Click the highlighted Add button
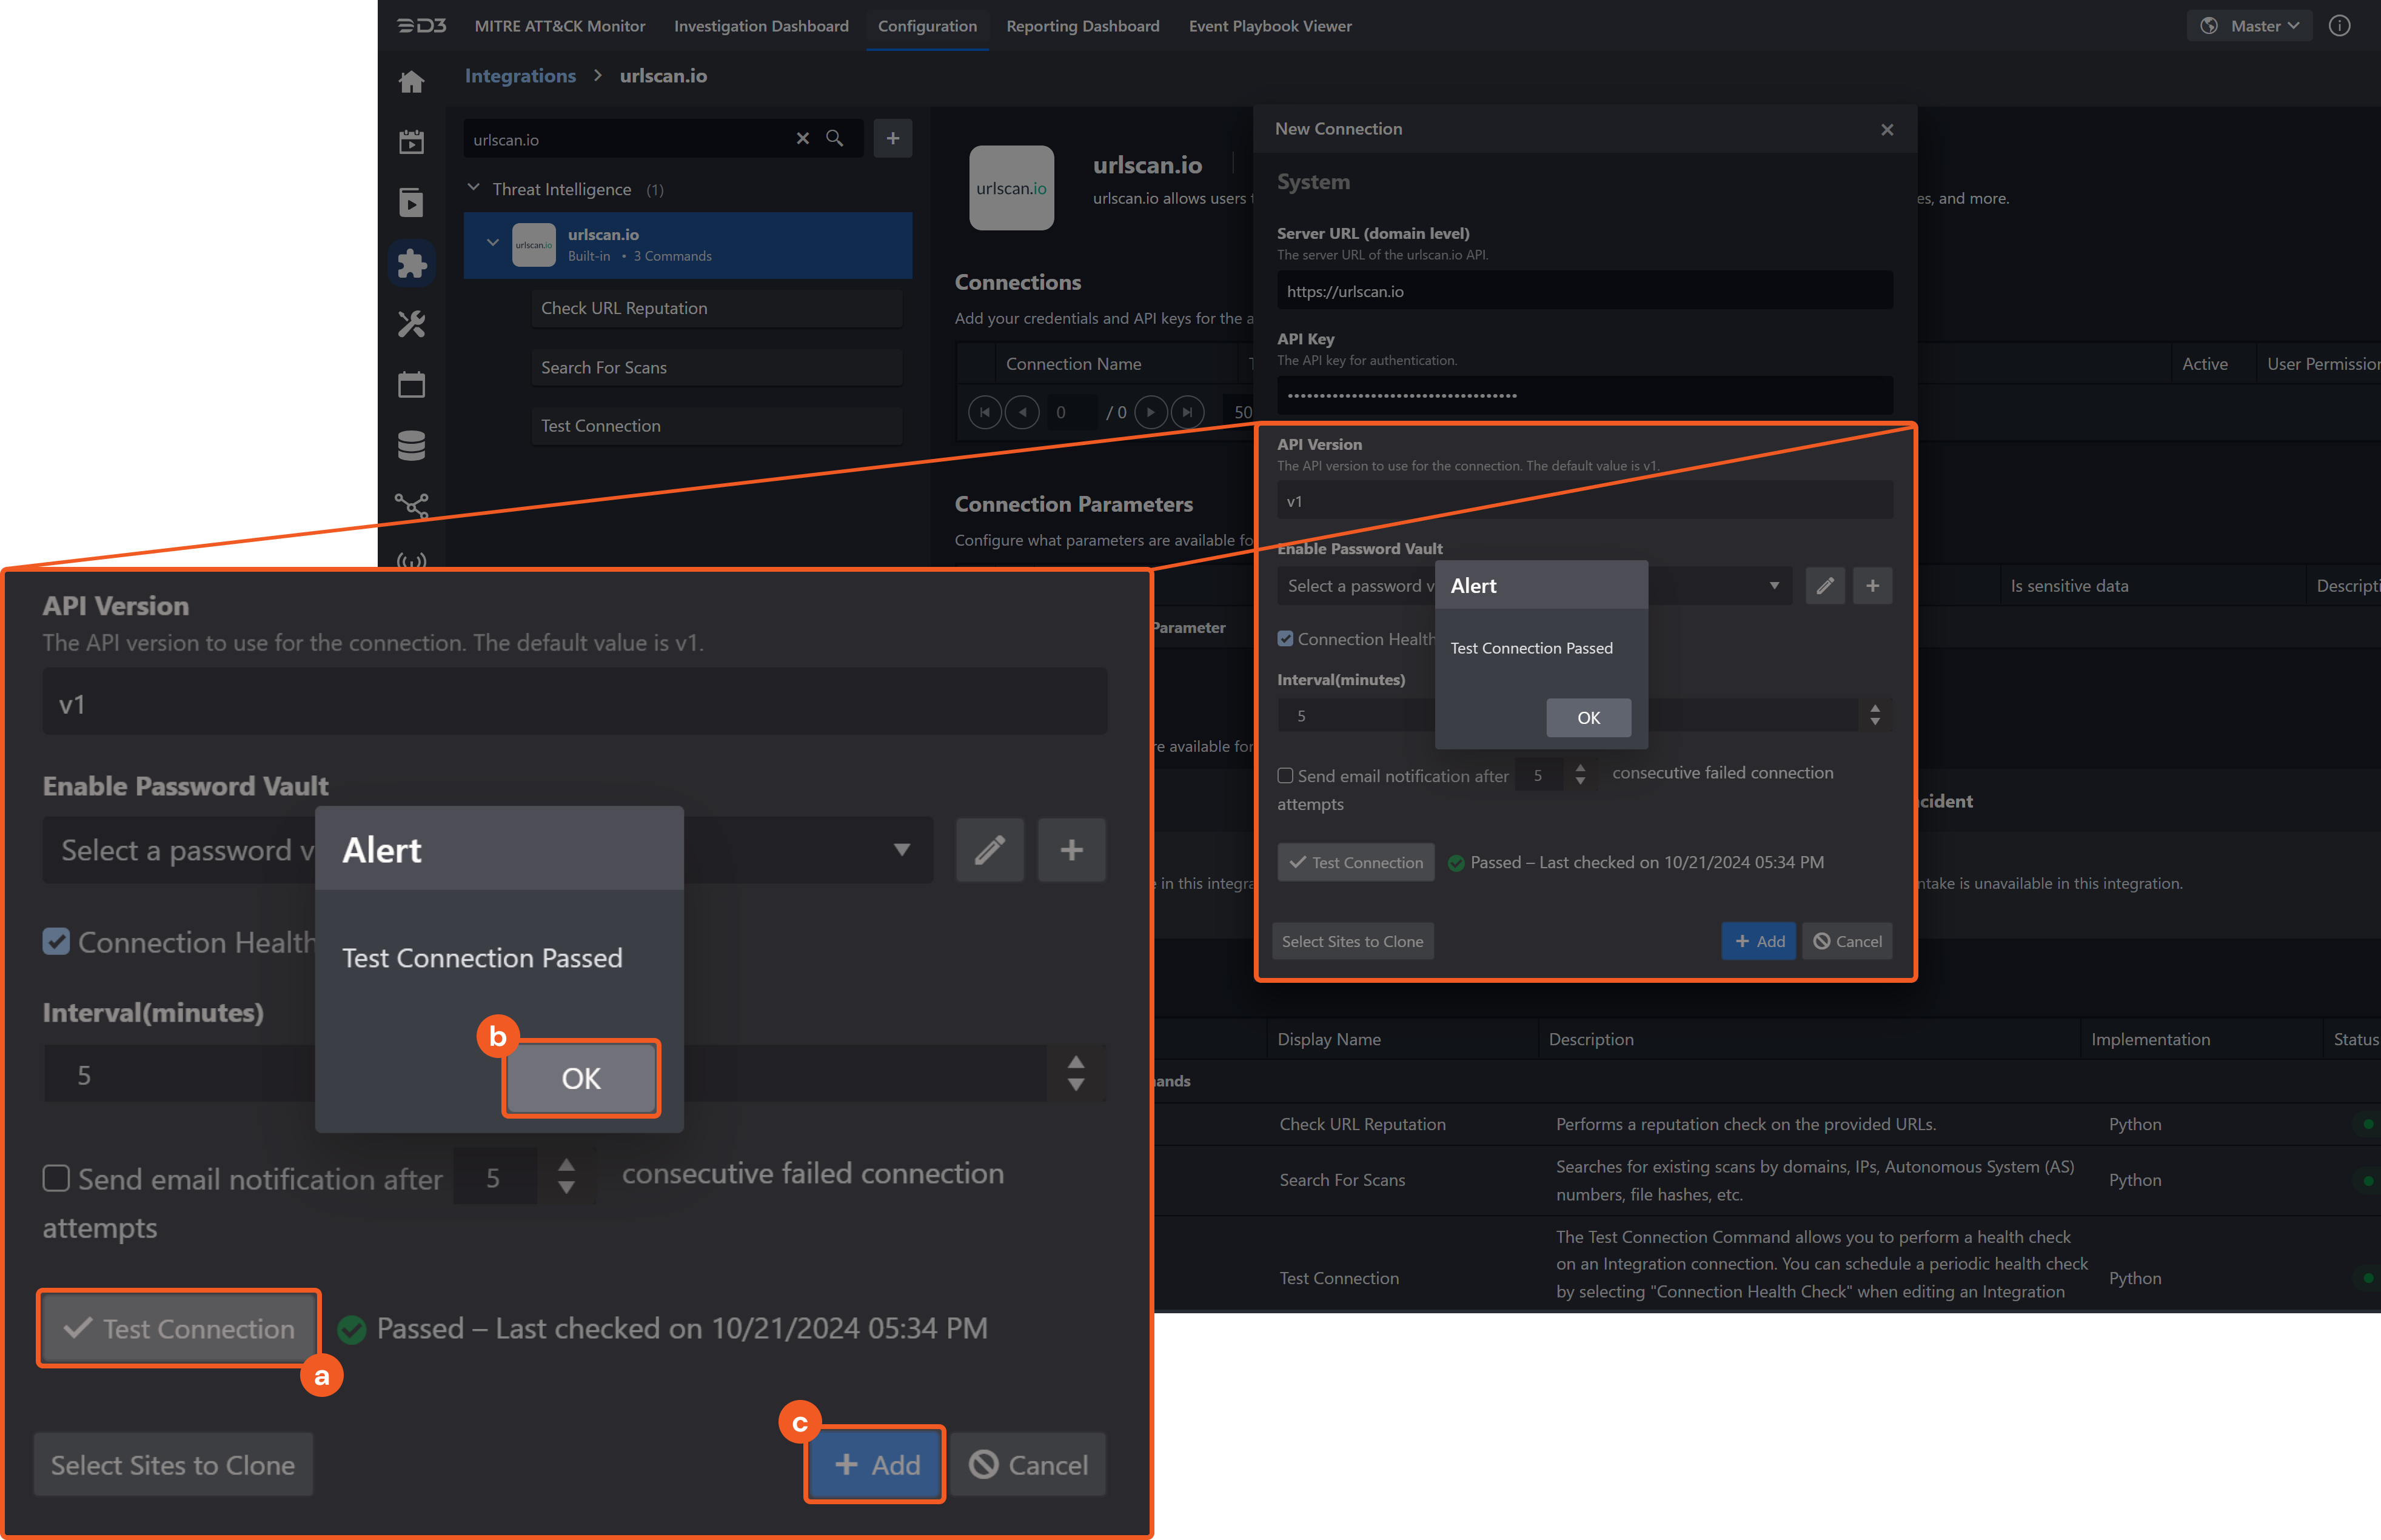 (875, 1464)
